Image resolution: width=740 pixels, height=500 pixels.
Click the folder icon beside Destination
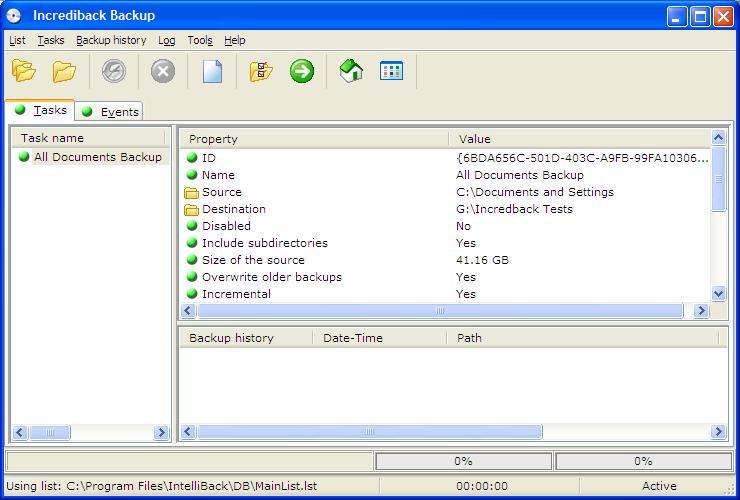191,210
